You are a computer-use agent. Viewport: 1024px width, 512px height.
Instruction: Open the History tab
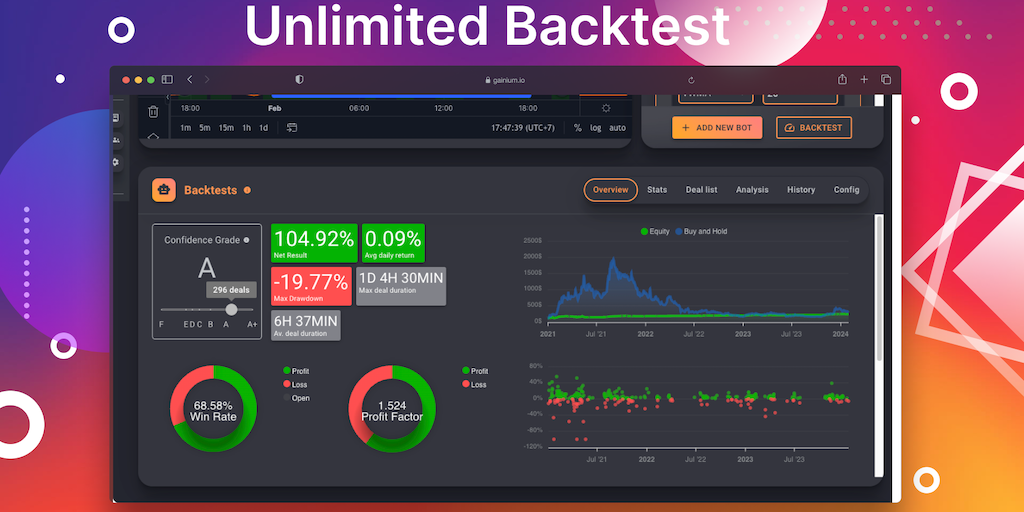pyautogui.click(x=801, y=190)
